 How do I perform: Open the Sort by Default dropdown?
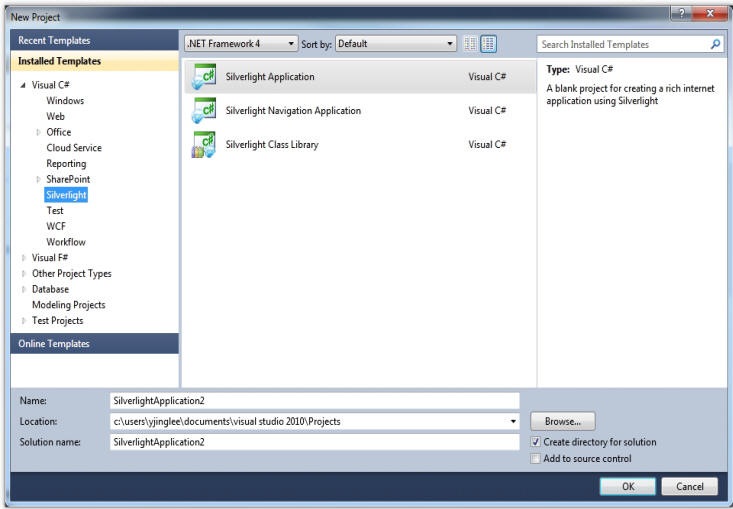click(x=396, y=44)
